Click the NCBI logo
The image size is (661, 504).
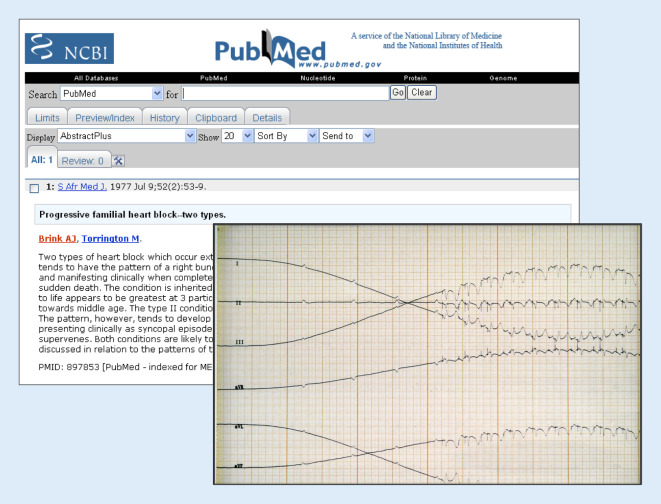coord(69,48)
